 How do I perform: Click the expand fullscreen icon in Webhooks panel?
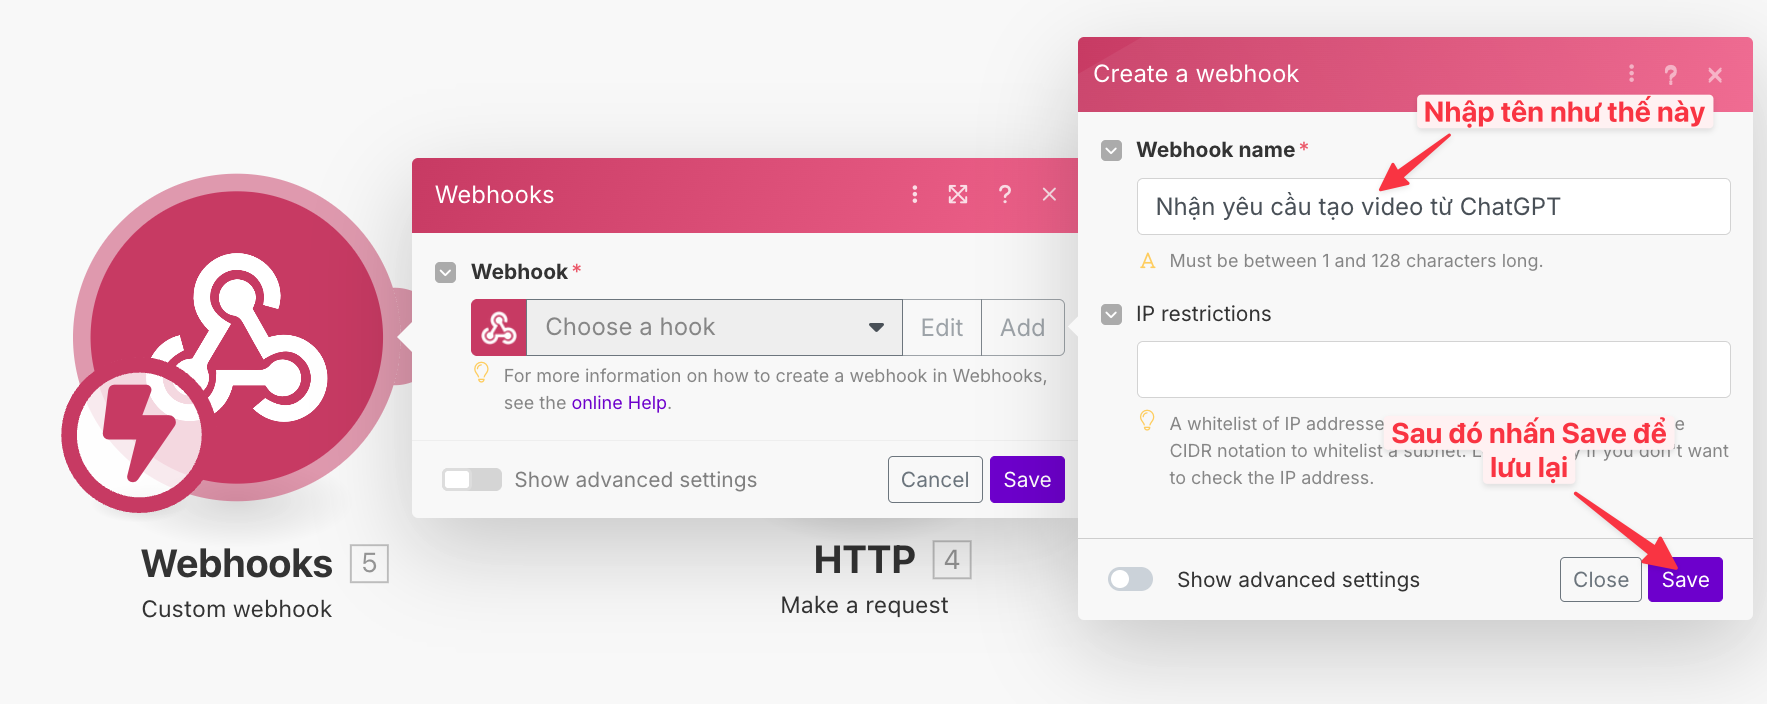pyautogui.click(x=958, y=194)
